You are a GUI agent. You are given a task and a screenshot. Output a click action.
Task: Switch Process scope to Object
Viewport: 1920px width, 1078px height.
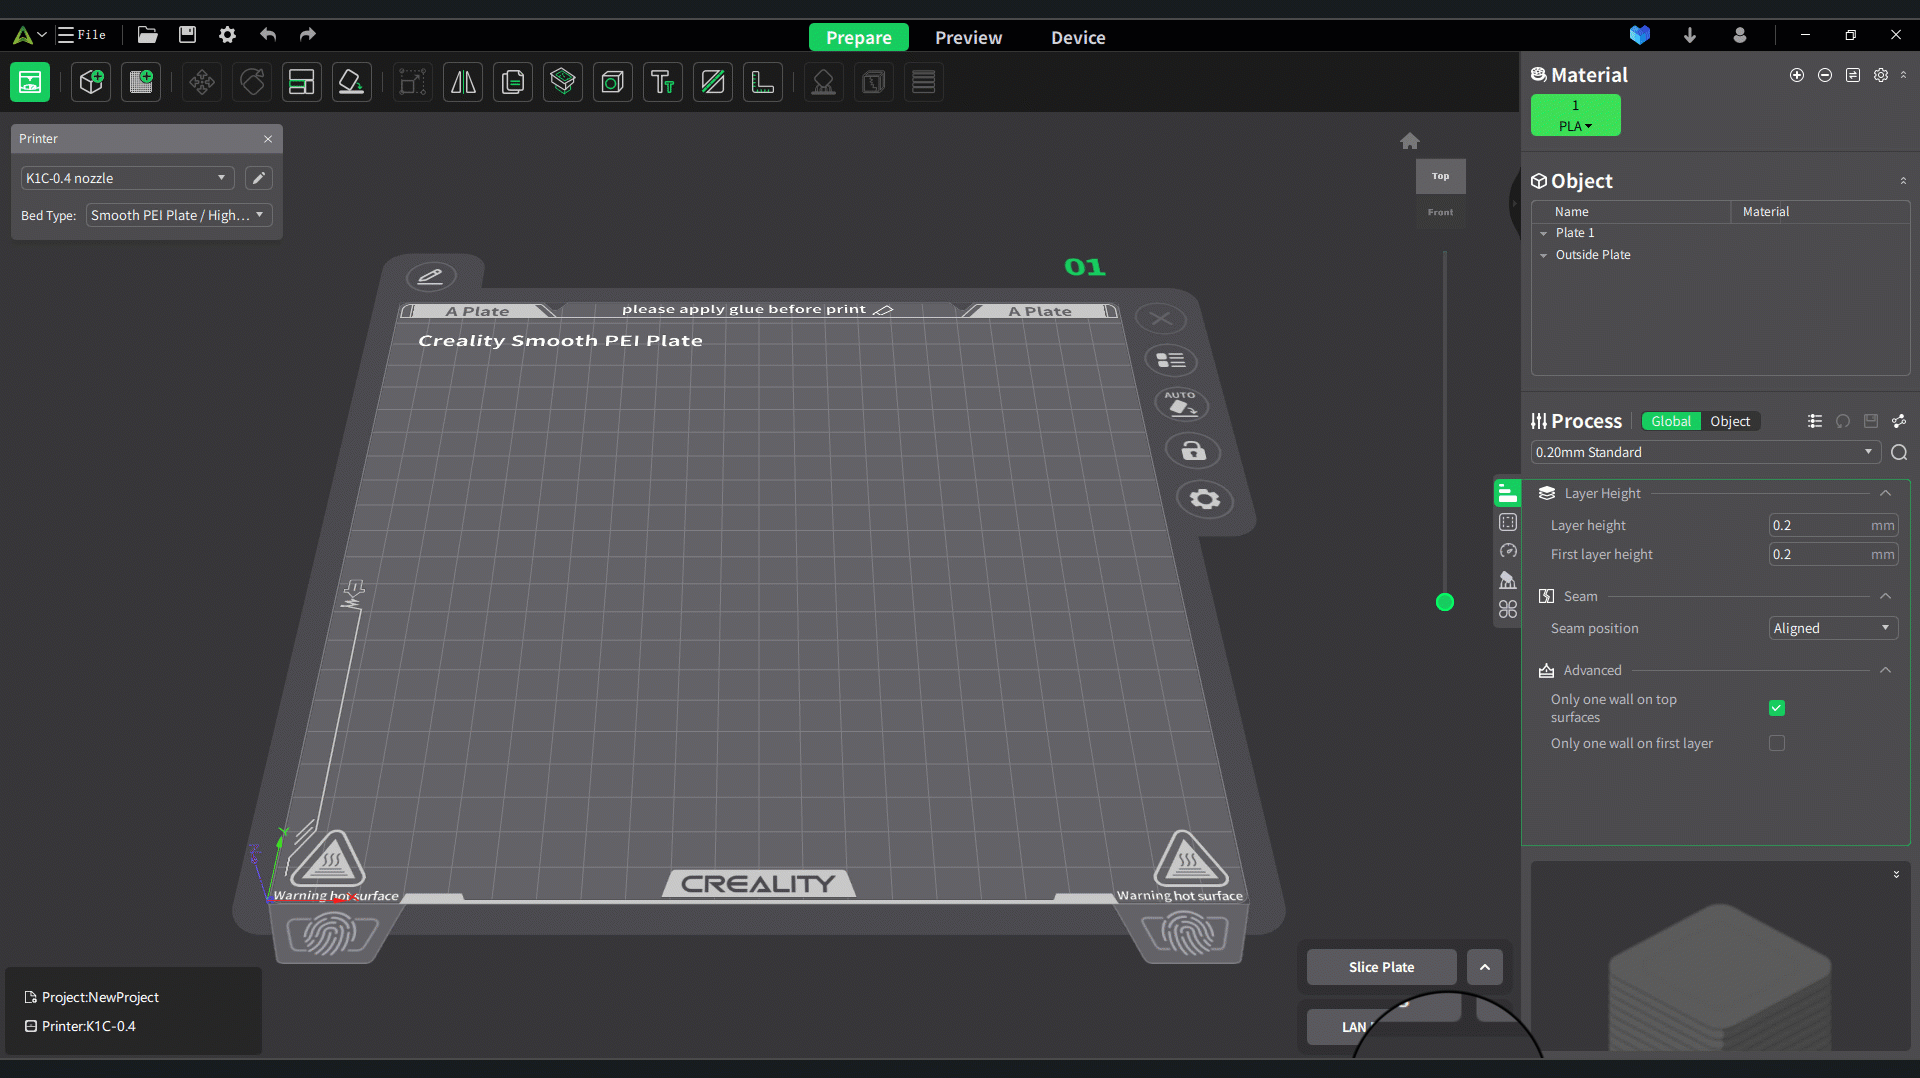[x=1729, y=421]
